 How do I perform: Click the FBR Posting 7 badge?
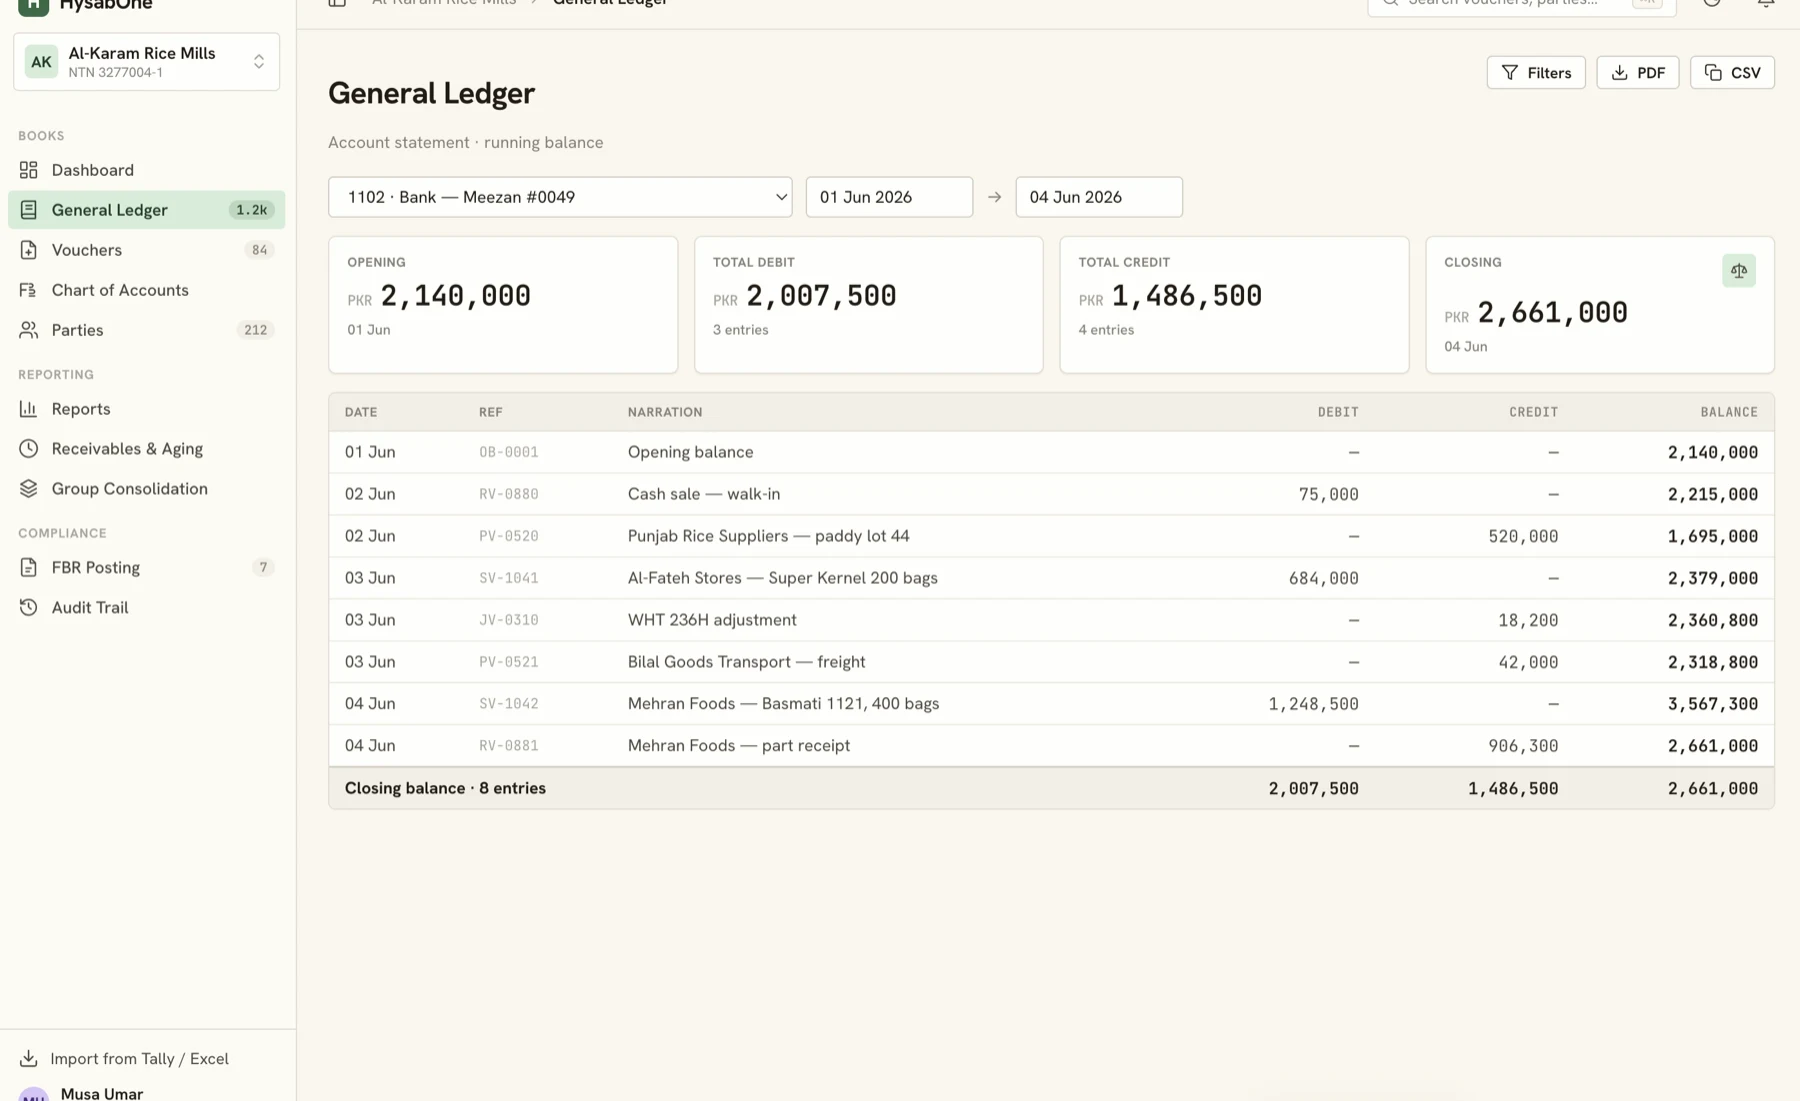pos(263,568)
